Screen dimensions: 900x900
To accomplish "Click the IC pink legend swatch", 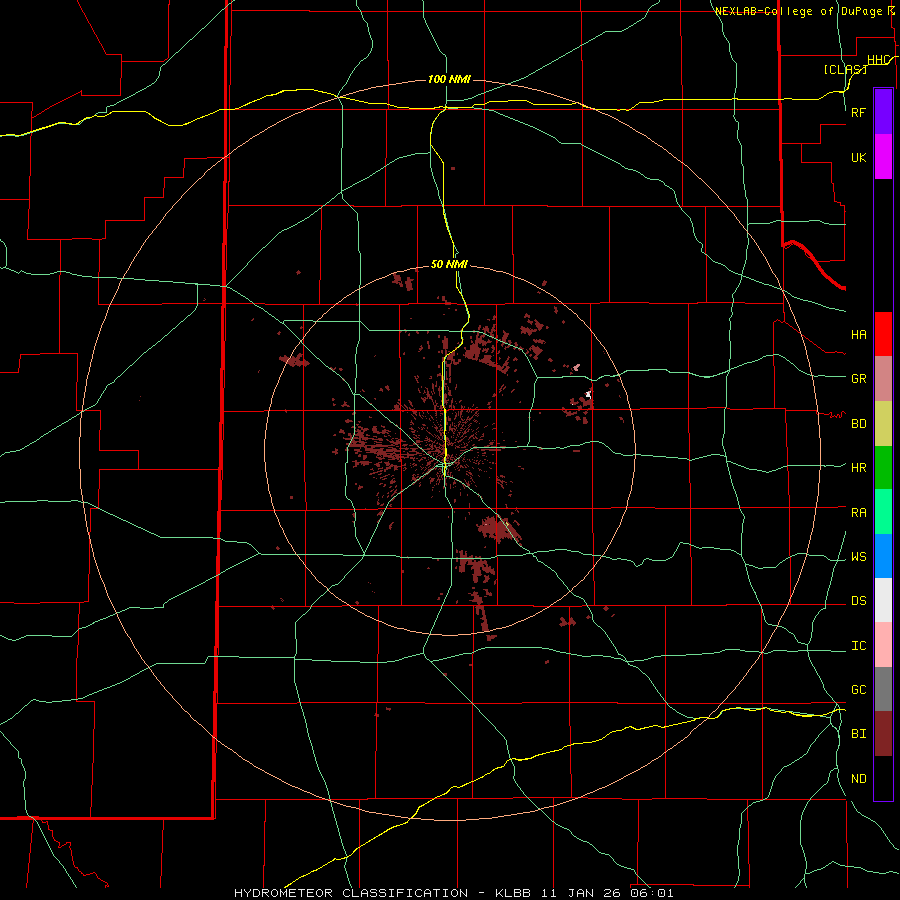I will click(x=883, y=645).
